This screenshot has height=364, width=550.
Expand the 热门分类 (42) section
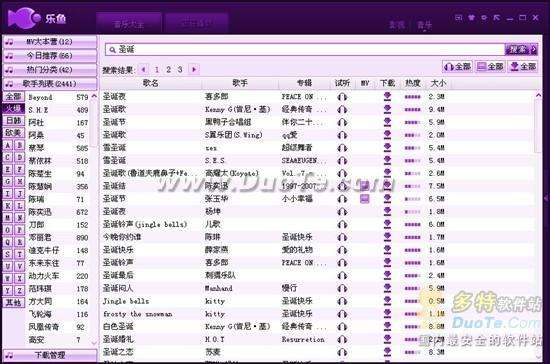(50, 70)
